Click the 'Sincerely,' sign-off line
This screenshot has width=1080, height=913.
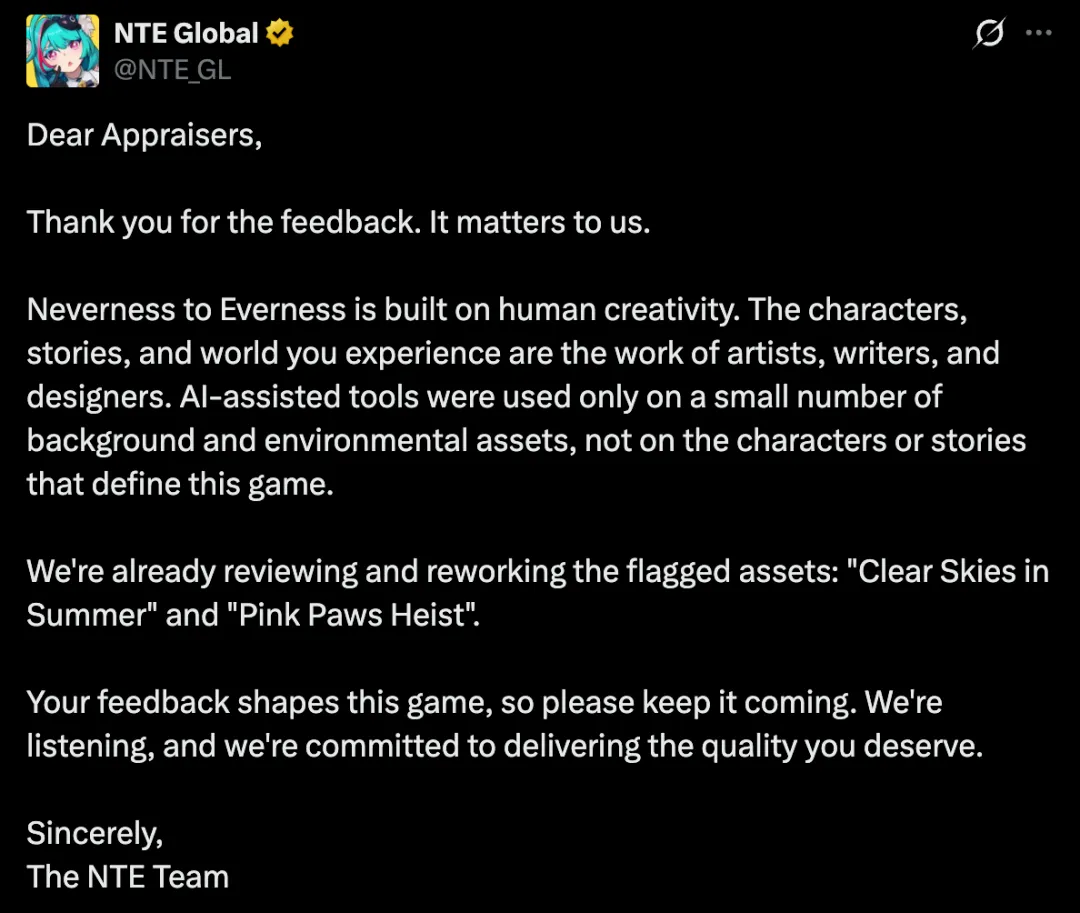(95, 834)
